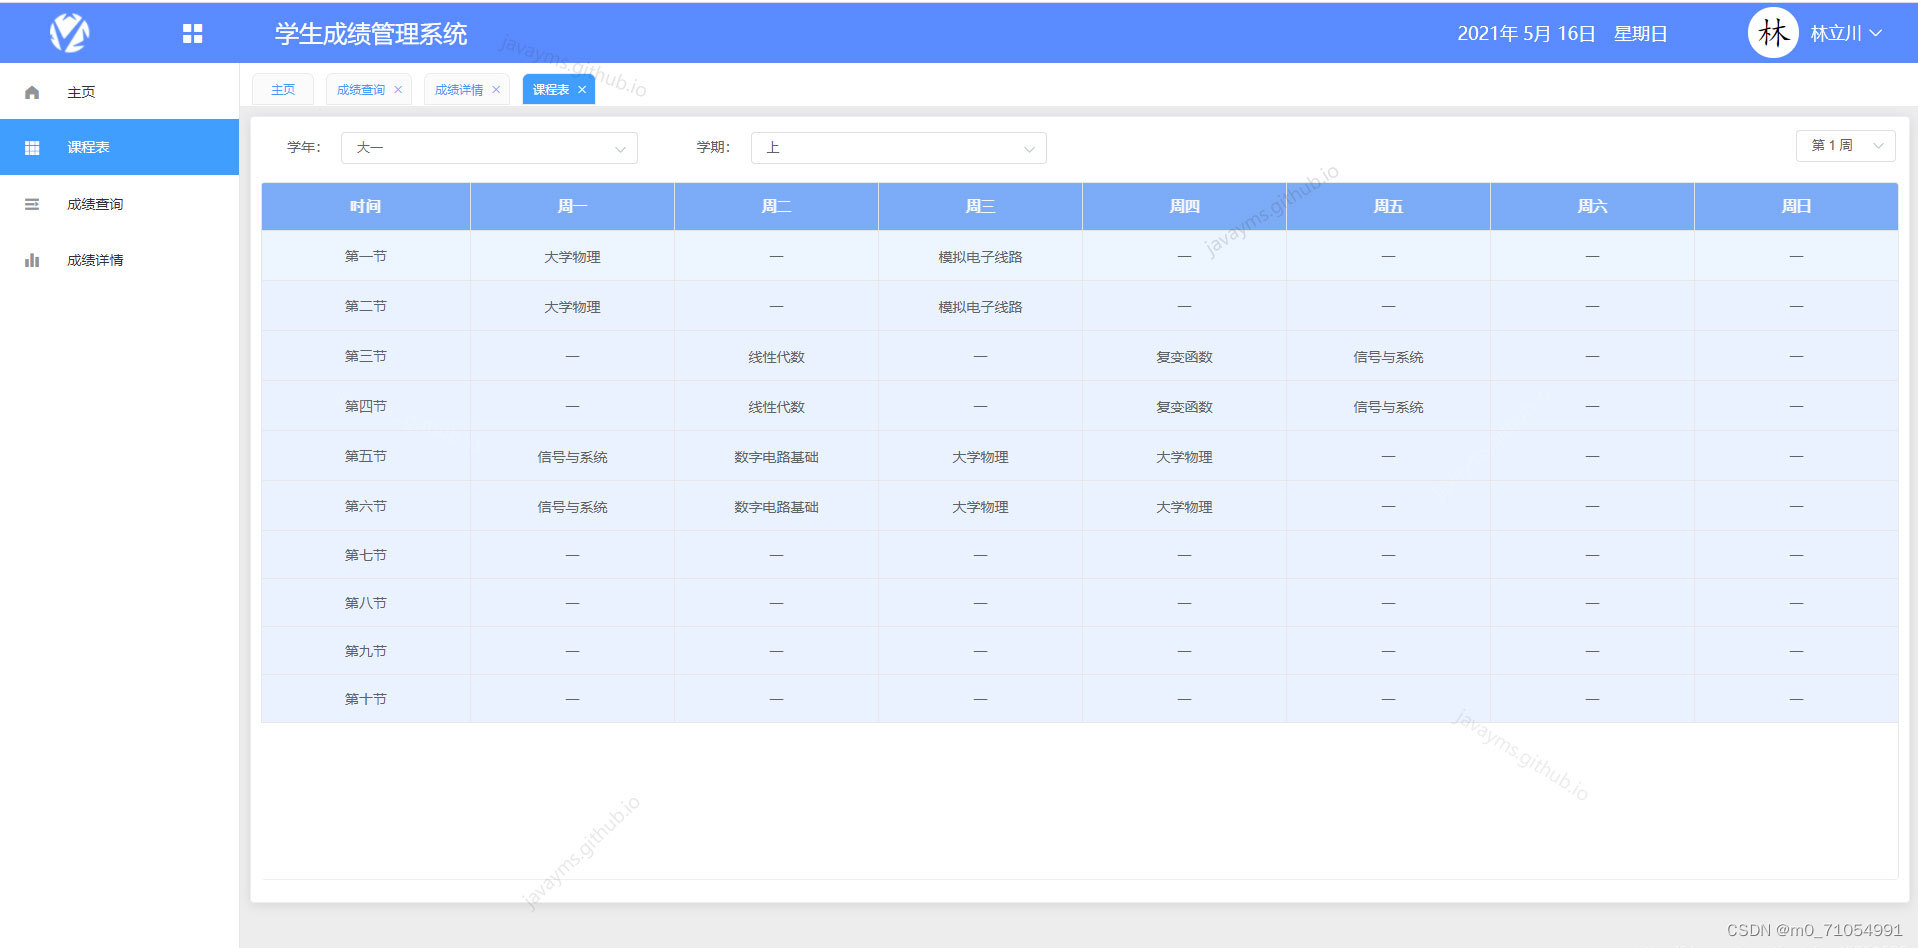Open the user menu chevron beside 林立川

click(x=1877, y=32)
